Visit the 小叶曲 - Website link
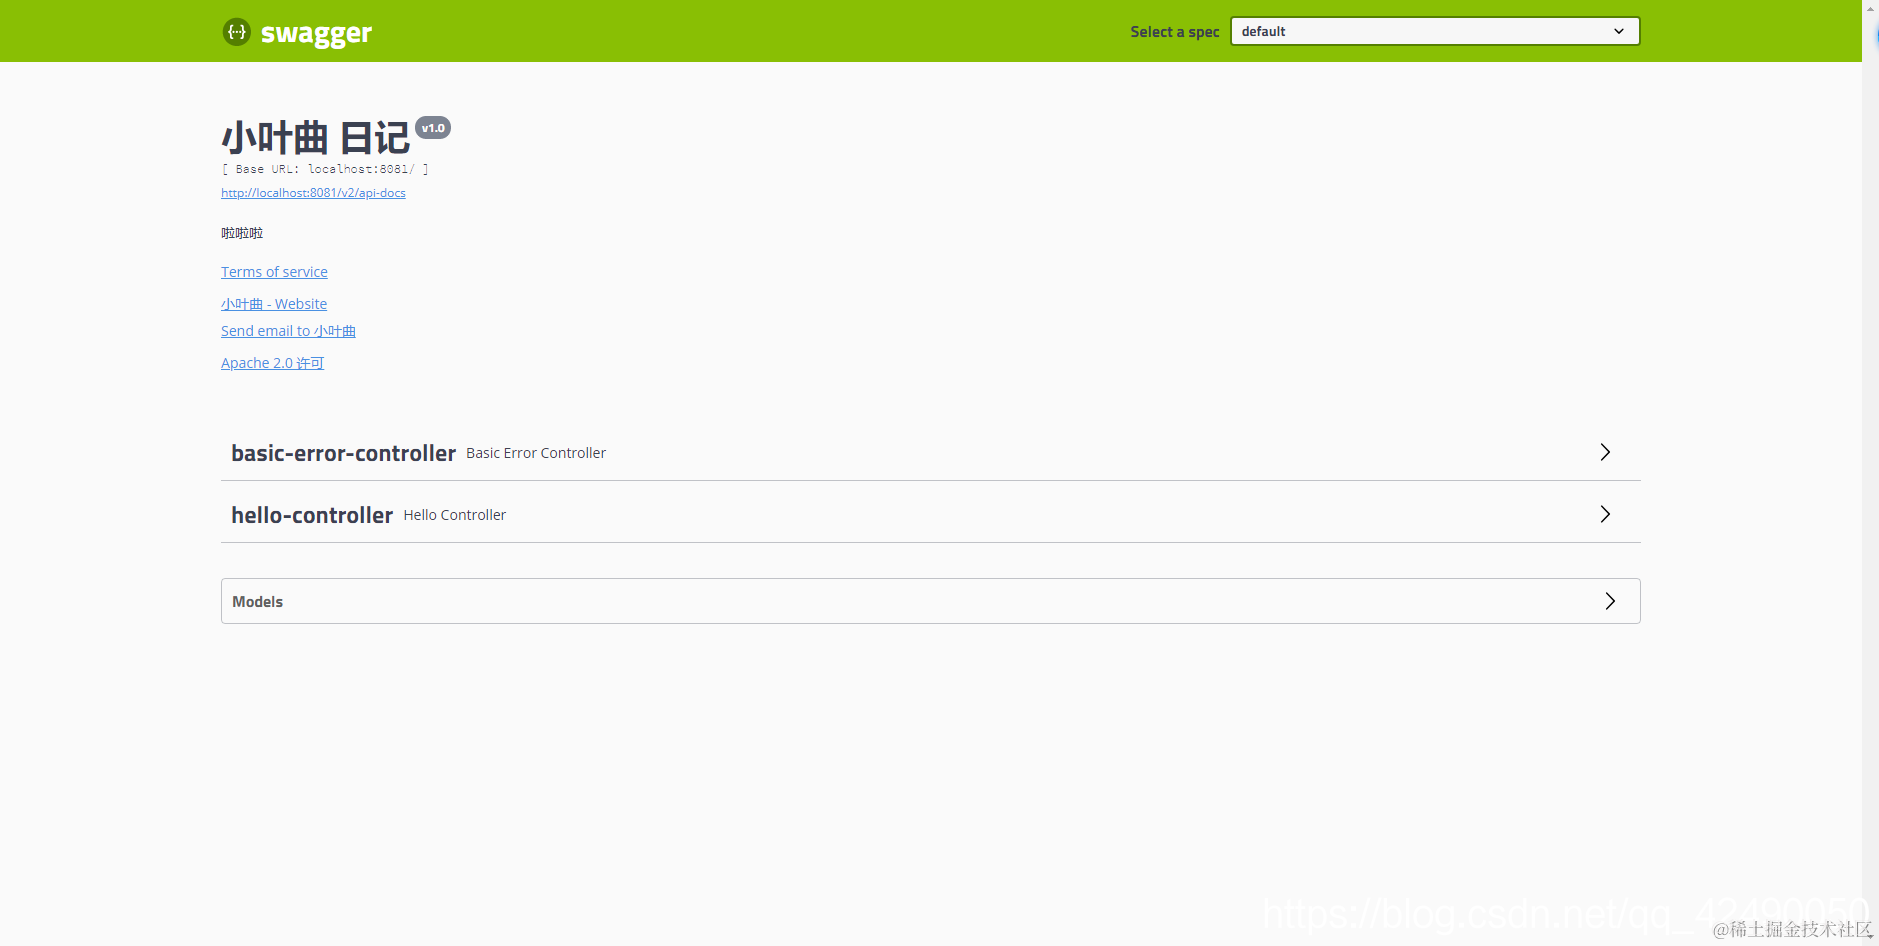The width and height of the screenshot is (1879, 946). click(274, 304)
